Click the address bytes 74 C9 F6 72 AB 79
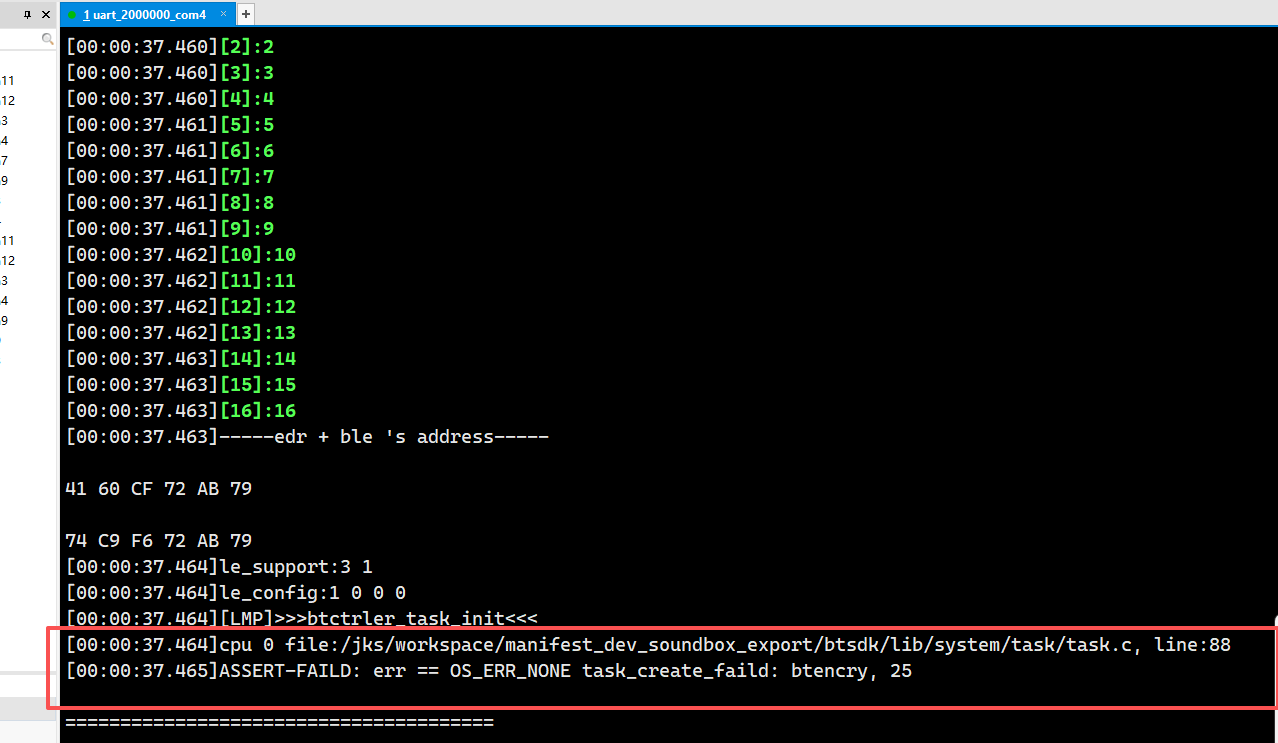This screenshot has width=1278, height=743. point(159,541)
